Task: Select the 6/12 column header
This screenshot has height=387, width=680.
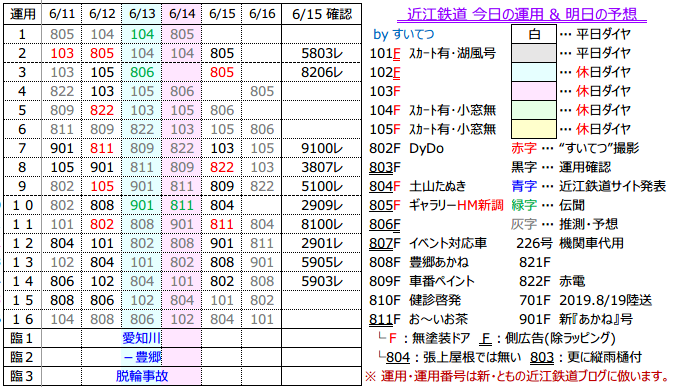Action: [x=102, y=14]
